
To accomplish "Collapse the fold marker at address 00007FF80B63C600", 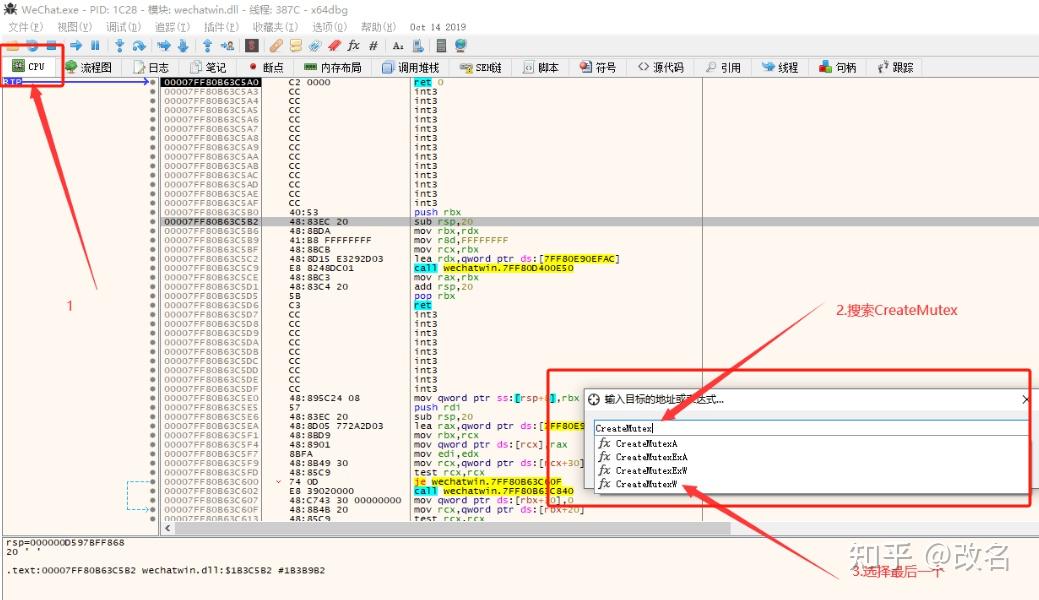I will [278, 482].
